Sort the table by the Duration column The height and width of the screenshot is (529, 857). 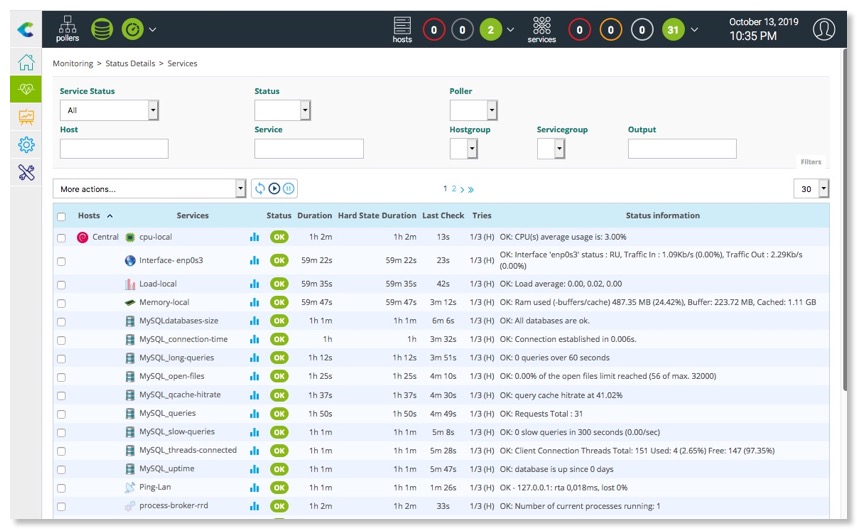tap(314, 215)
